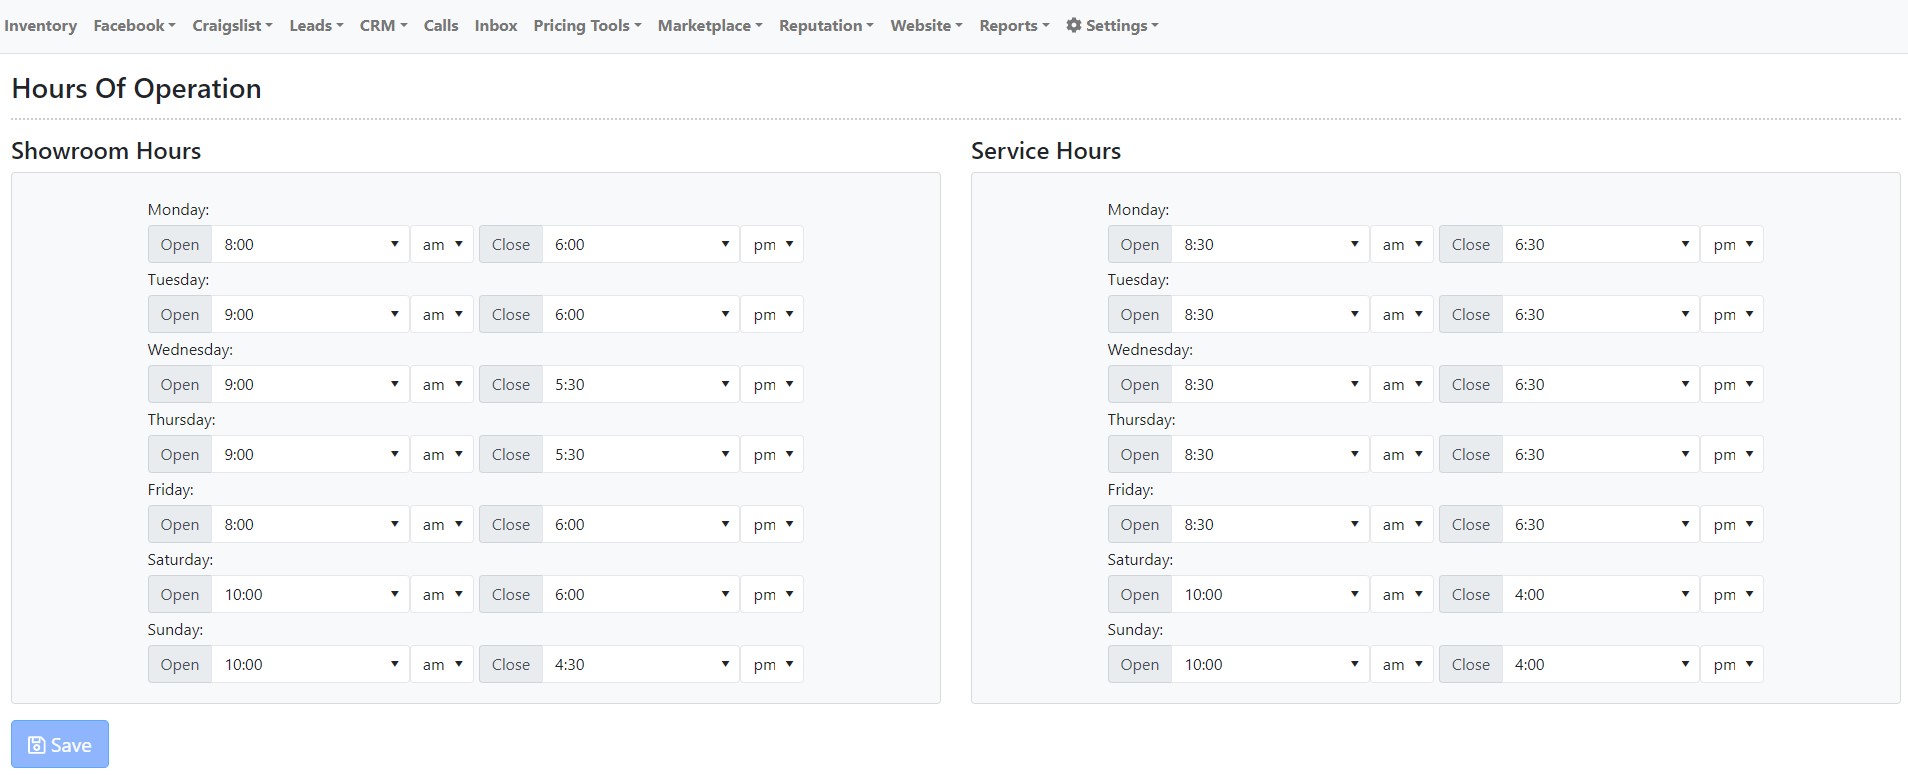Open the Settings gear menu
Viewport: 1908px width, 775px height.
tap(1111, 26)
